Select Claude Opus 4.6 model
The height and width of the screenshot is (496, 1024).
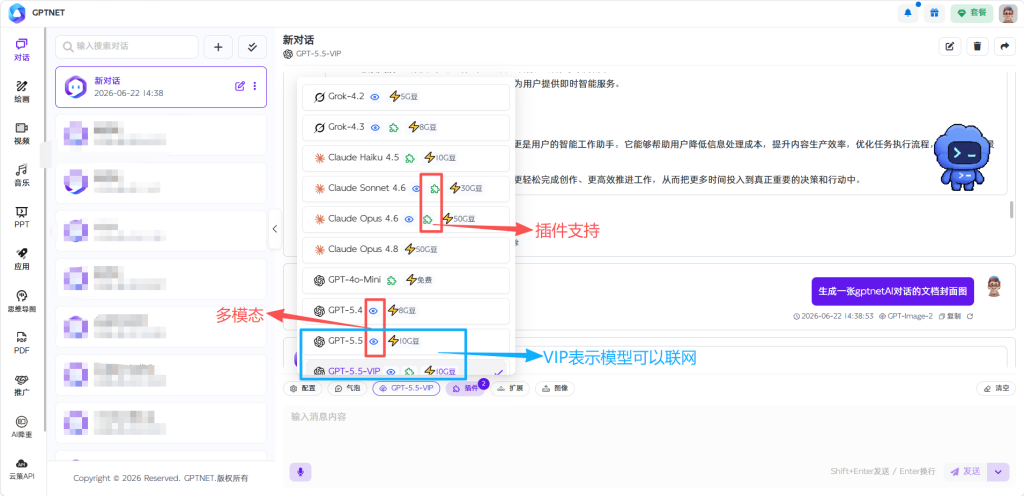coord(406,219)
